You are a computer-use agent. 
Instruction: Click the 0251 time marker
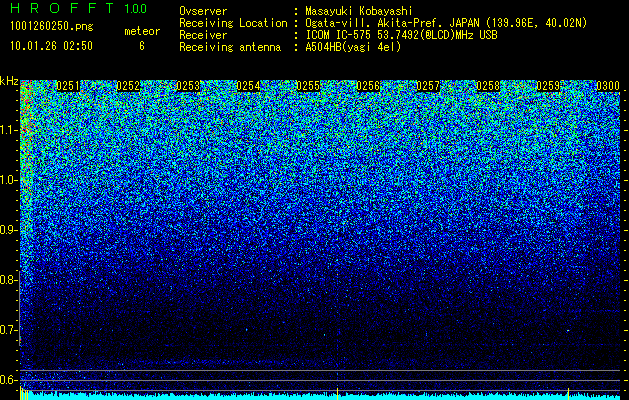point(68,86)
